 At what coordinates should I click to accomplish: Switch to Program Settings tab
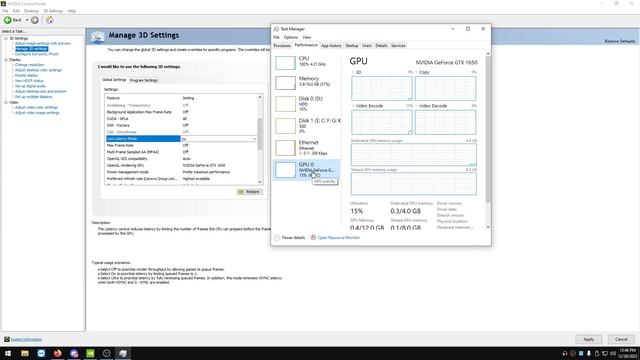(144, 80)
